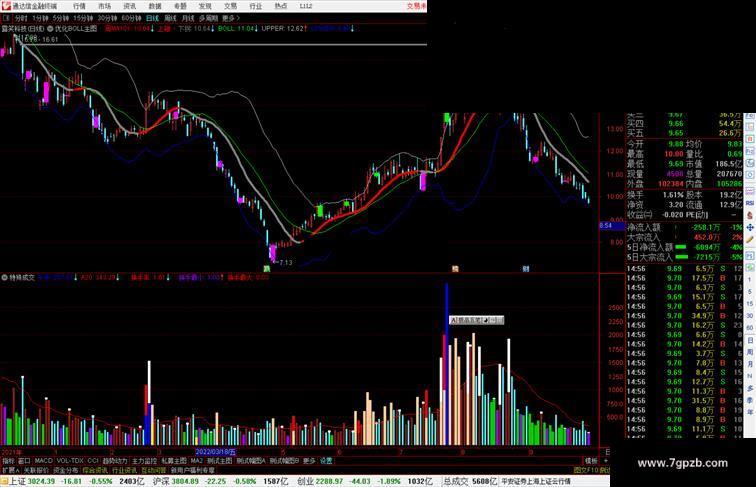
Task: Select the 周线 weekly period tab
Action: tap(170, 18)
